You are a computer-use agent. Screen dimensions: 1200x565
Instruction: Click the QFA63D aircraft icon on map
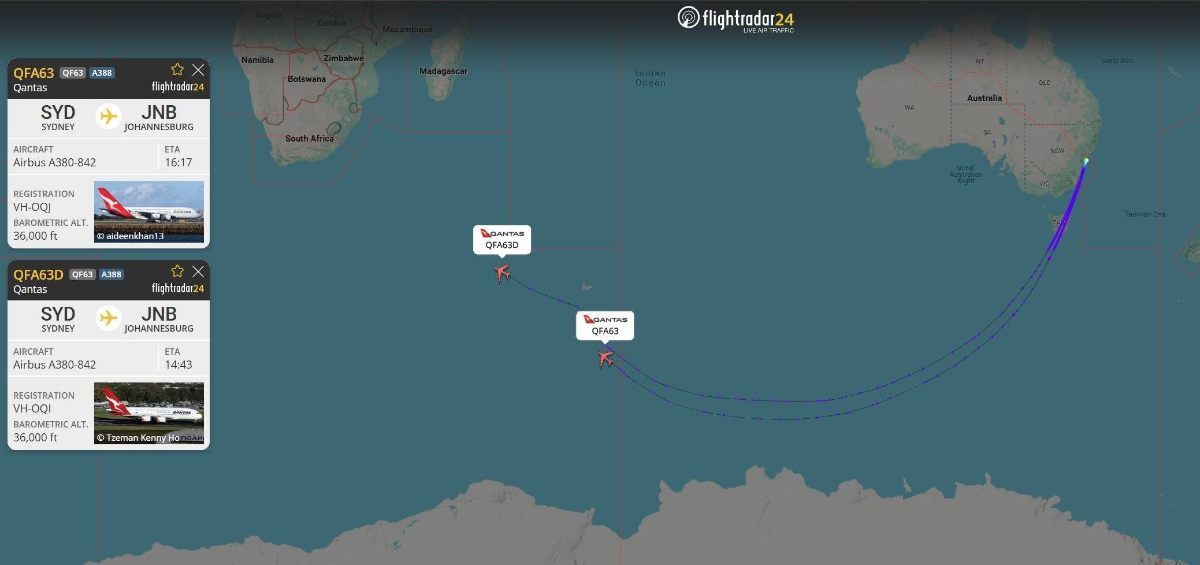(502, 272)
